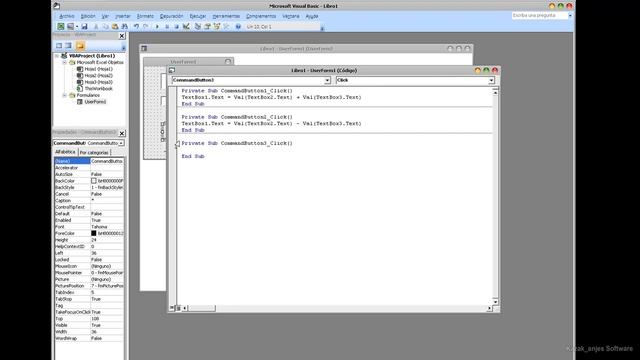Viewport: 640px width, 360px height.
Task: Click the Redo toolbar icon
Action: pos(145,27)
